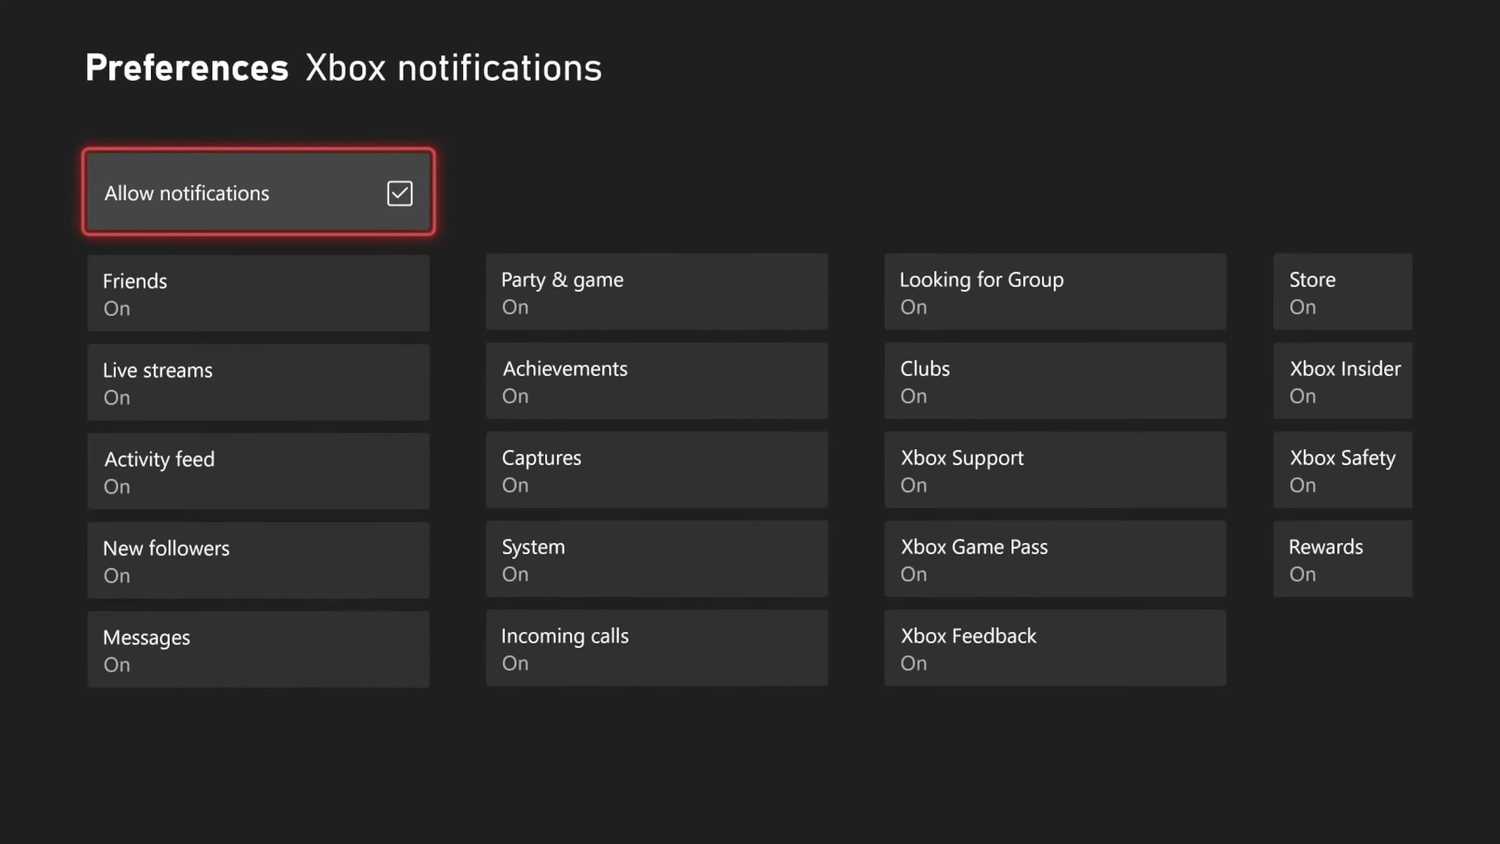Toggle System notifications off
The height and width of the screenshot is (844, 1500).
coord(656,558)
